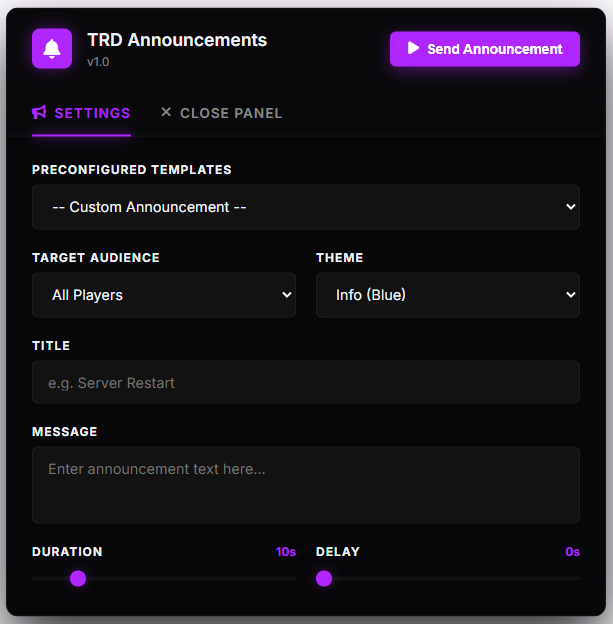The image size is (613, 624).
Task: Click the Theme dropdown chevron arrow
Action: [570, 295]
